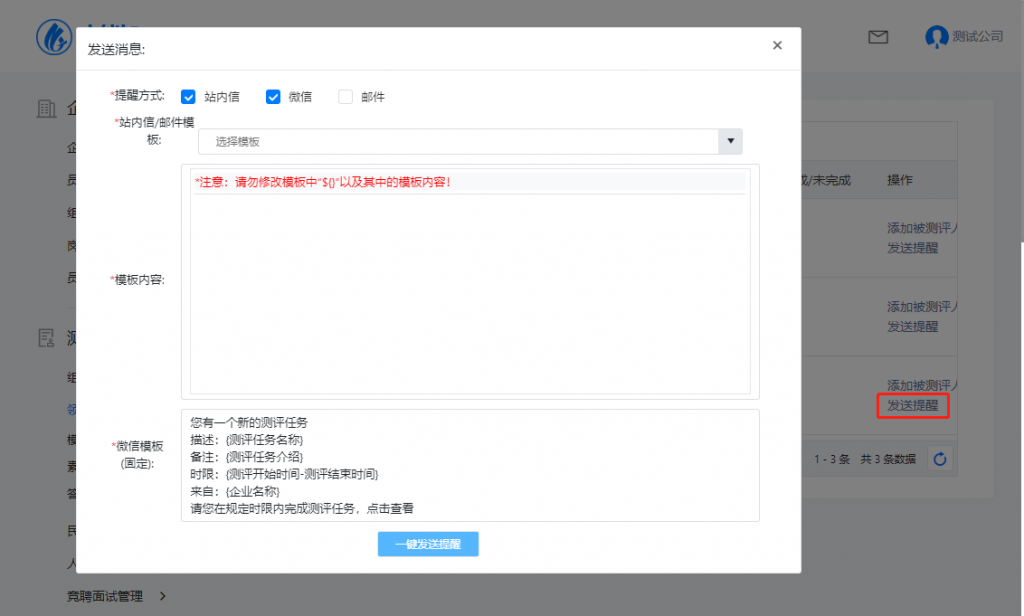Click the 时限 template line in 微信模板
Image resolution: width=1024 pixels, height=616 pixels.
(x=284, y=474)
